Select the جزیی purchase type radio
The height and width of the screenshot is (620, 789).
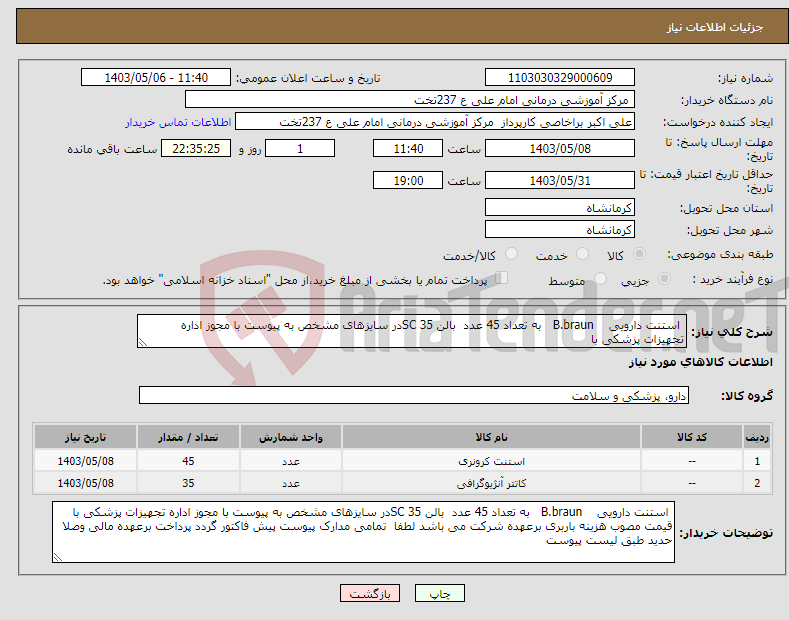[664, 279]
